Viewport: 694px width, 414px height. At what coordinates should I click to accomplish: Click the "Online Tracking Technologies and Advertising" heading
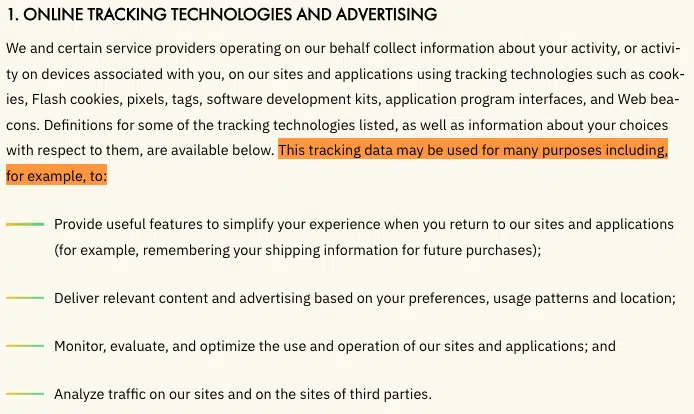(x=221, y=15)
